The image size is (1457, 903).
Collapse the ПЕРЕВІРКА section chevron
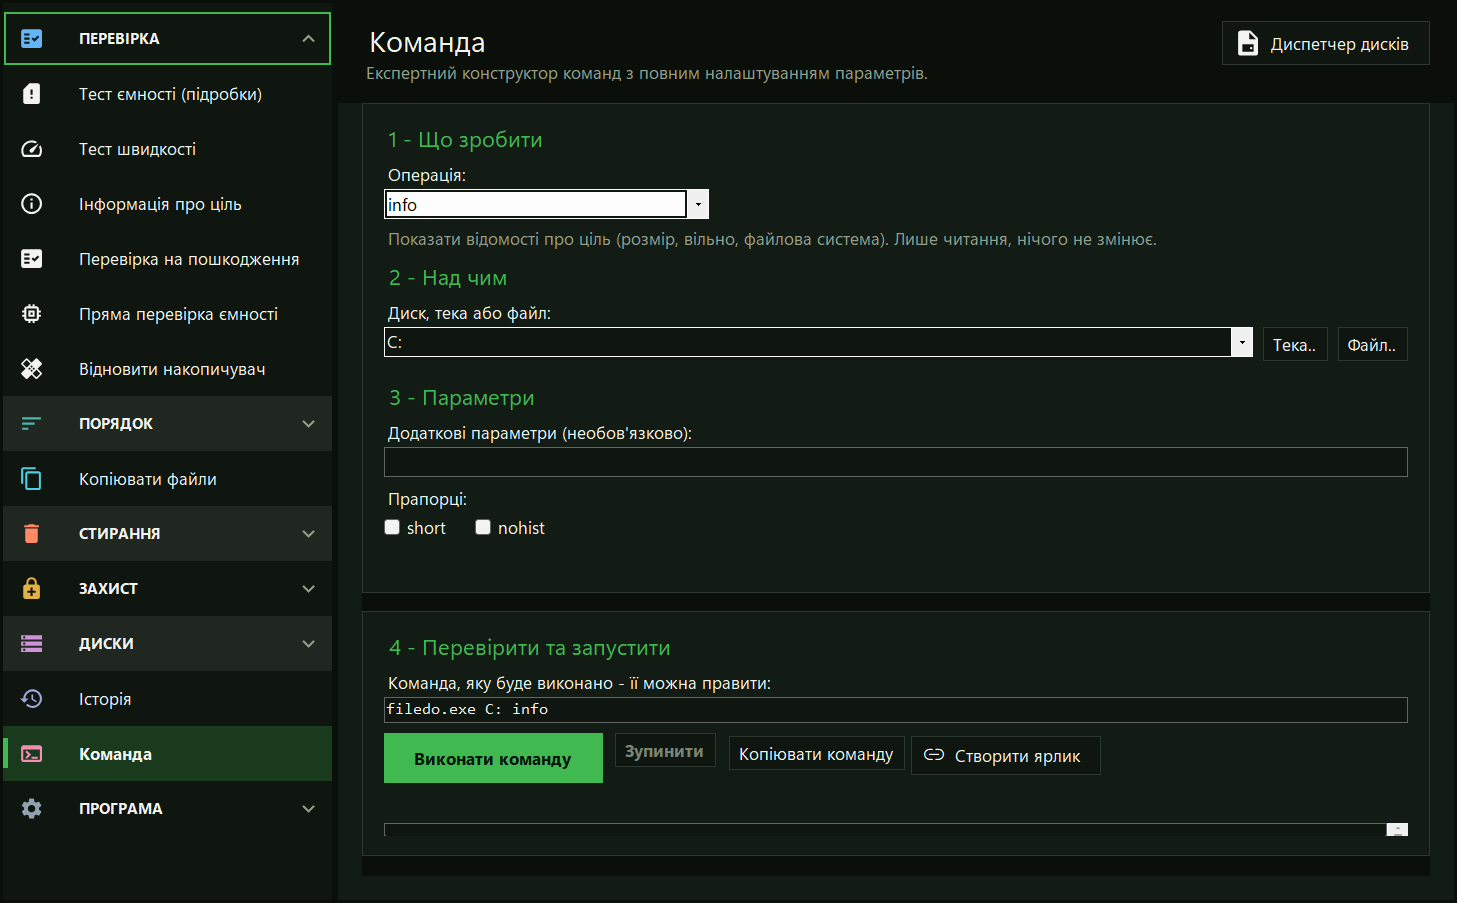pos(308,39)
